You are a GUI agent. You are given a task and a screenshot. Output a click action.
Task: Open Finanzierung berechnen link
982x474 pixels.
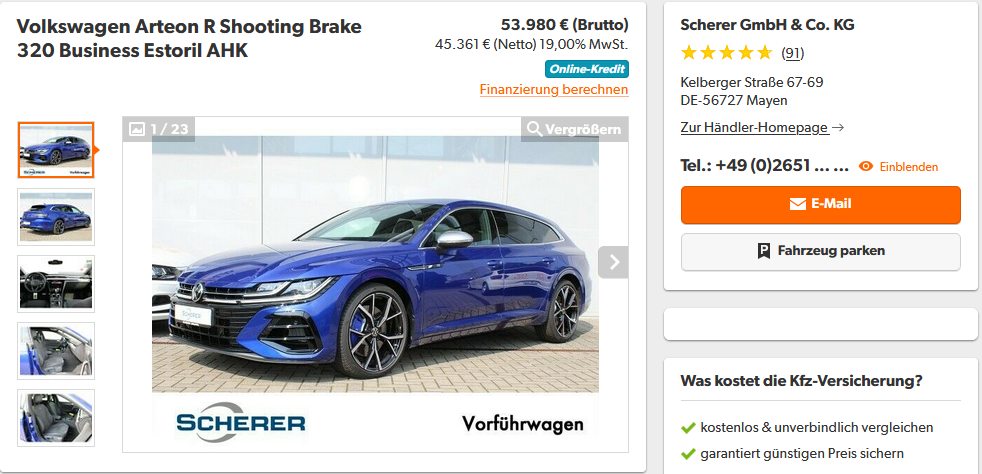pyautogui.click(x=554, y=90)
